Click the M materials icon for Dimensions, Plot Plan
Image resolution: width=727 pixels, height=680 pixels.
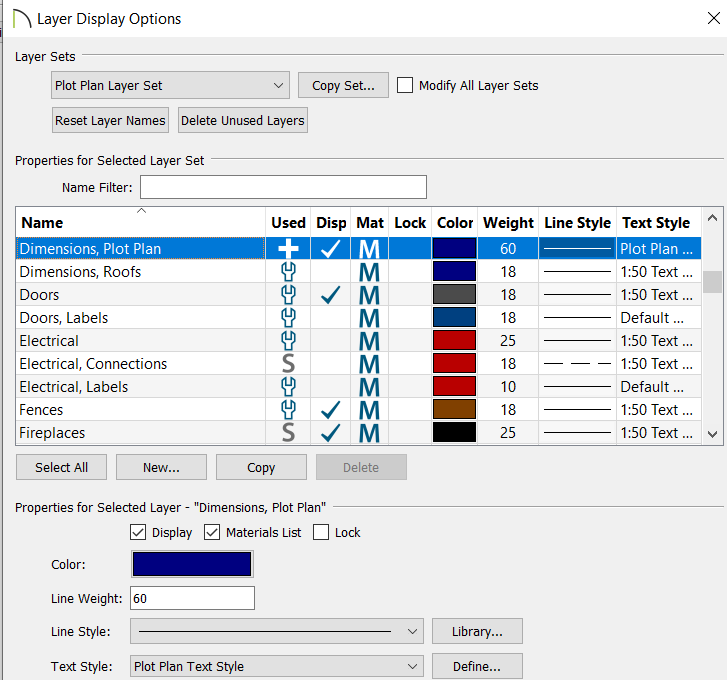pos(369,249)
